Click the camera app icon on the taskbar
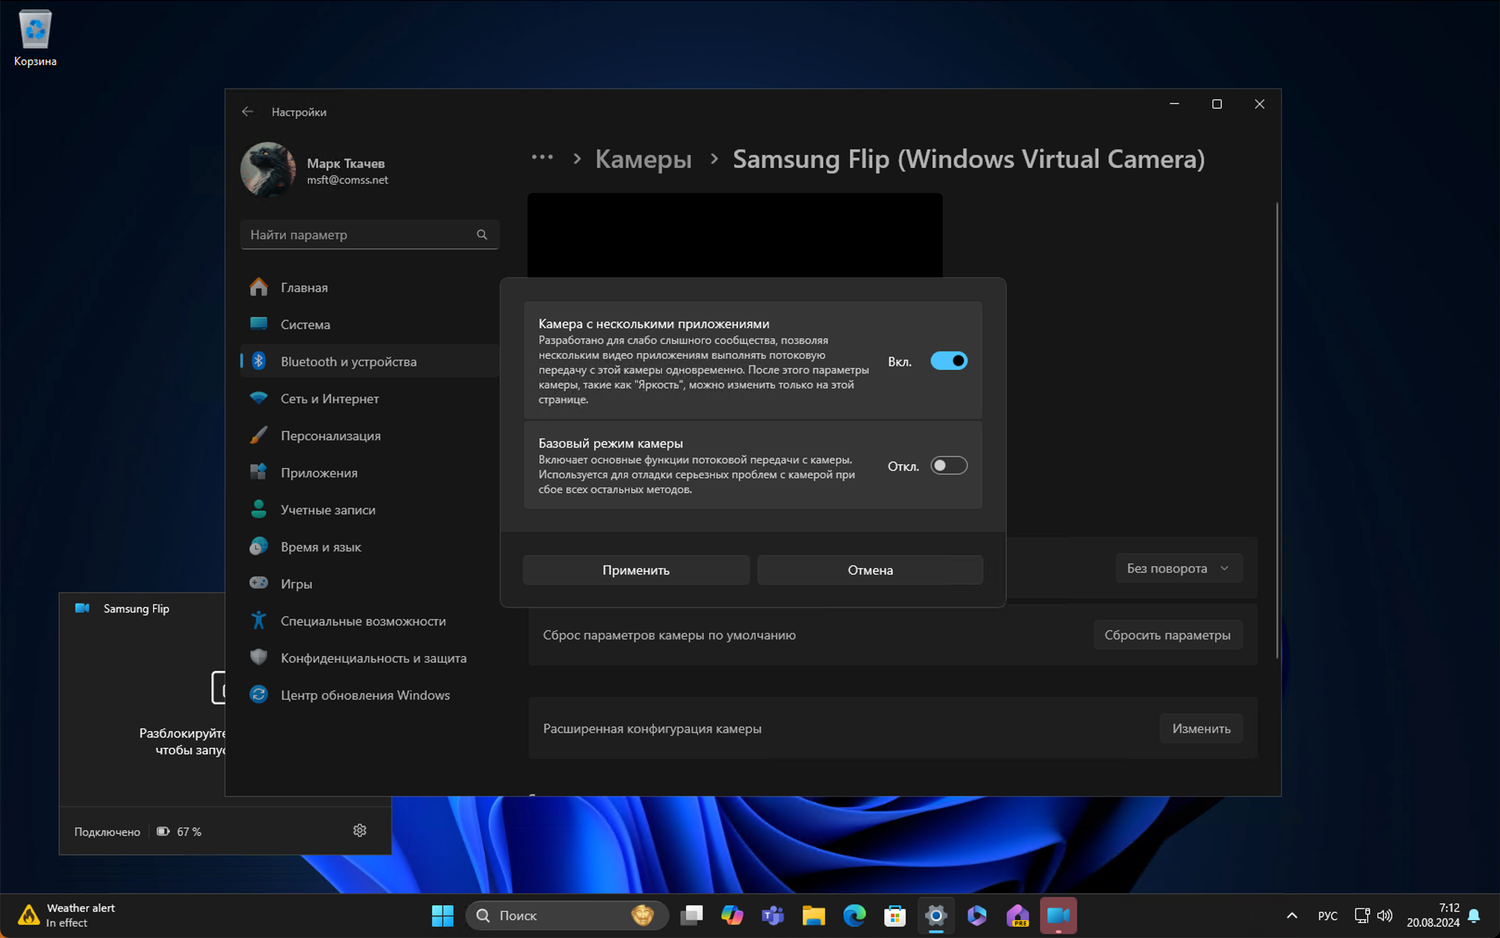 (1059, 915)
